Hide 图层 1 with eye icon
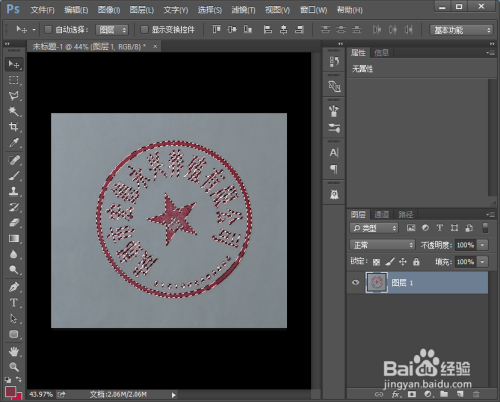The height and width of the screenshot is (402, 500). tap(356, 283)
